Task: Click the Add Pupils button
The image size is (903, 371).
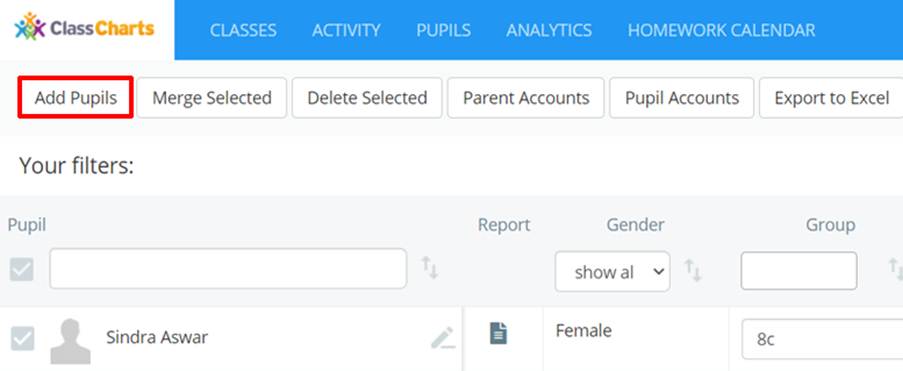Action: pyautogui.click(x=75, y=97)
